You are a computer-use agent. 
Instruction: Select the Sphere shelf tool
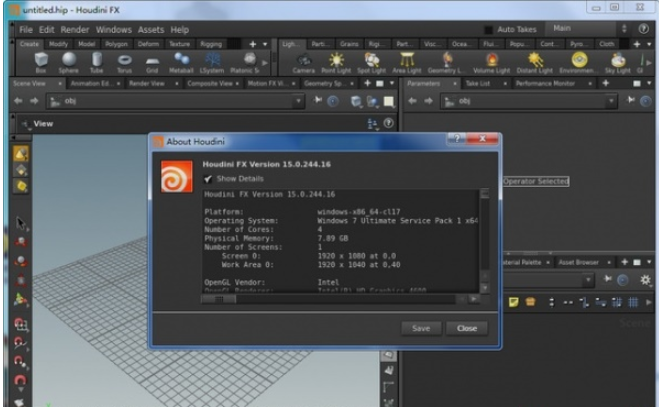coord(69,63)
